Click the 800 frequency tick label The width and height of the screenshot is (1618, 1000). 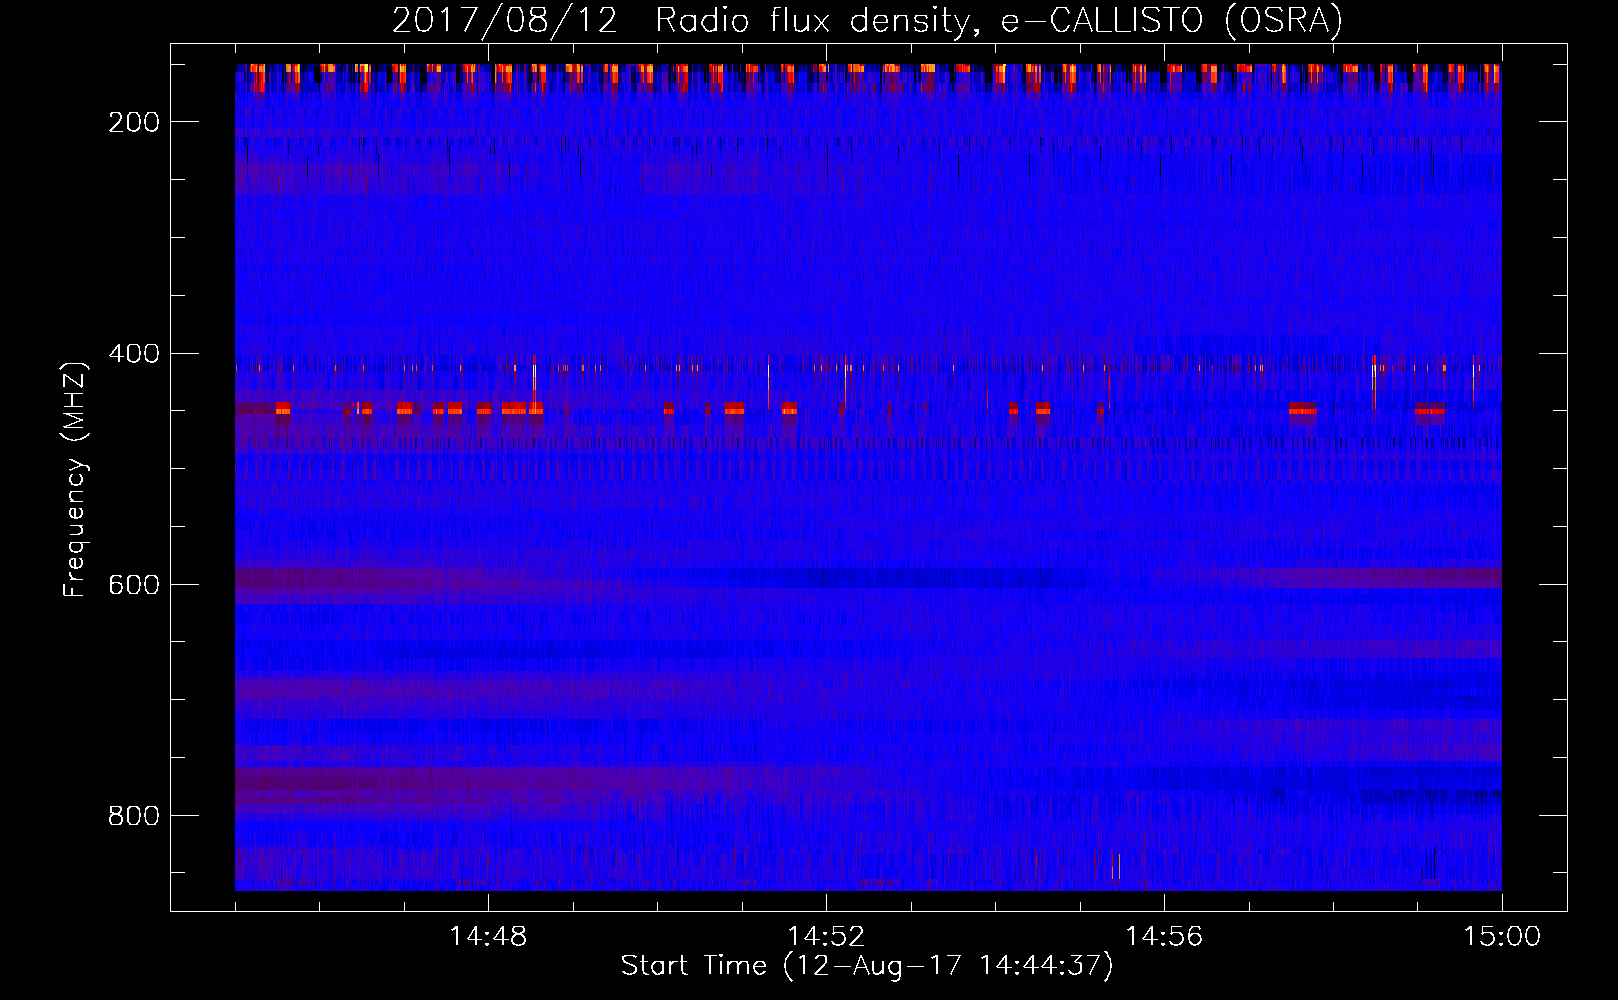click(134, 816)
